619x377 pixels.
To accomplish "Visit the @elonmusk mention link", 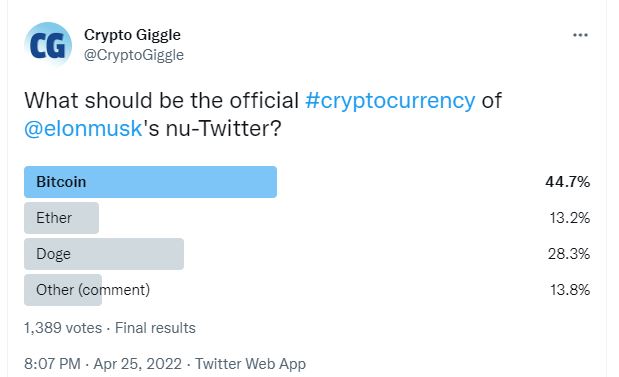I will coord(83,129).
